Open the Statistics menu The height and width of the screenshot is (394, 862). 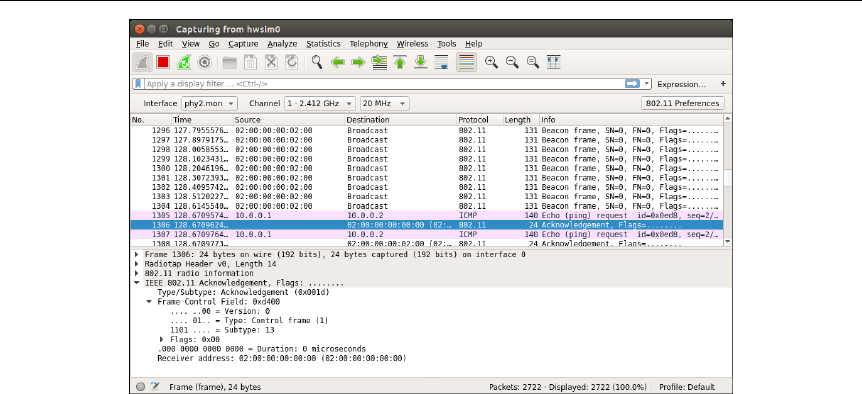click(323, 44)
